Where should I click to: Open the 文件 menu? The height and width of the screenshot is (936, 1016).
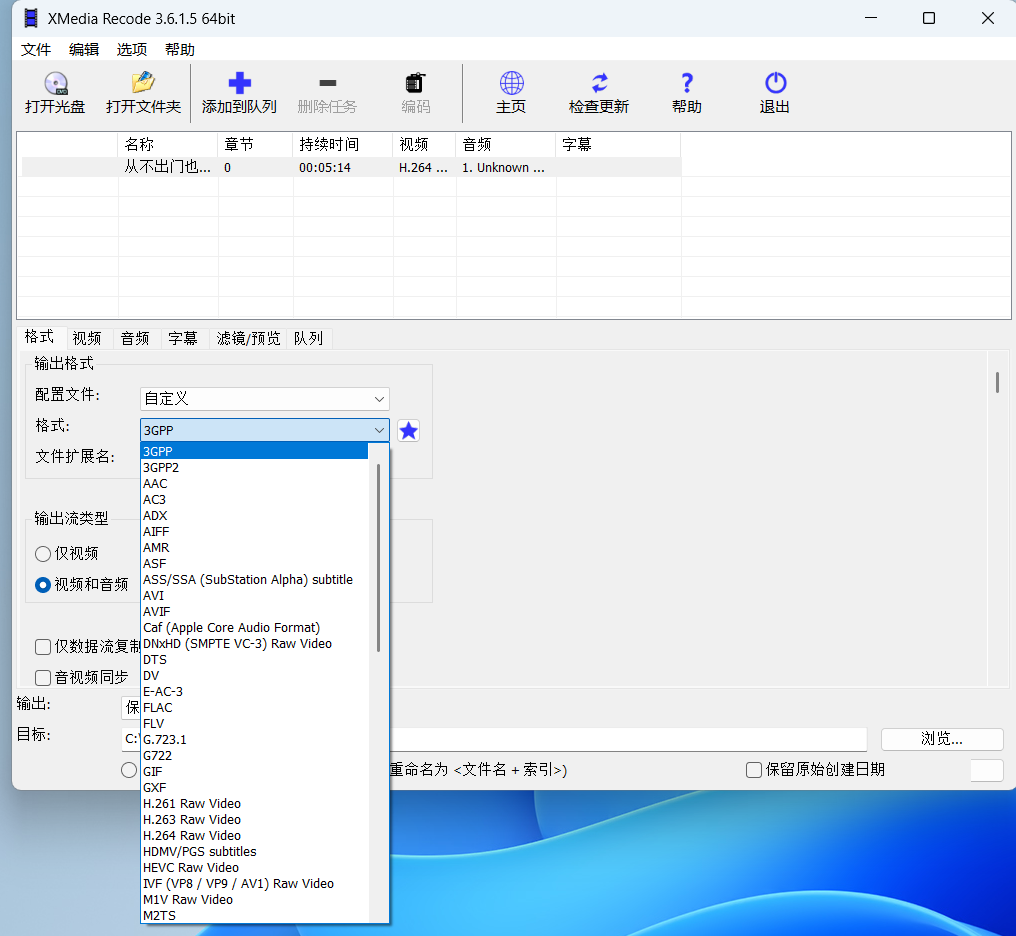(36, 50)
